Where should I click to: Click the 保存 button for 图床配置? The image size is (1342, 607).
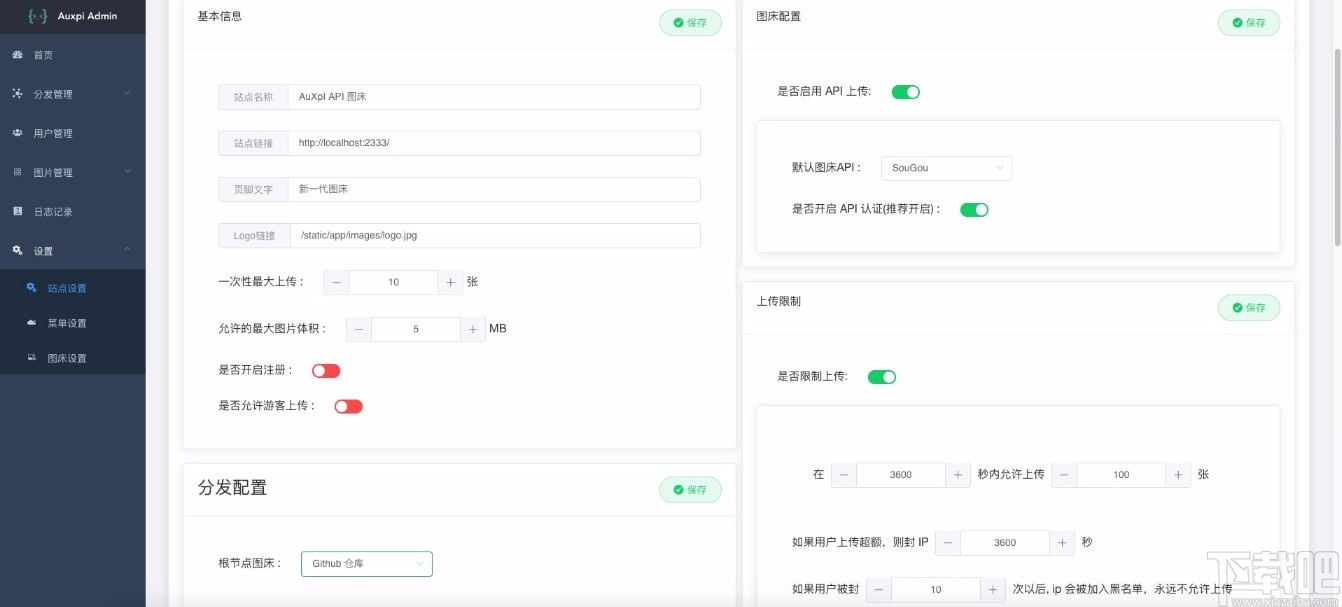click(1248, 22)
